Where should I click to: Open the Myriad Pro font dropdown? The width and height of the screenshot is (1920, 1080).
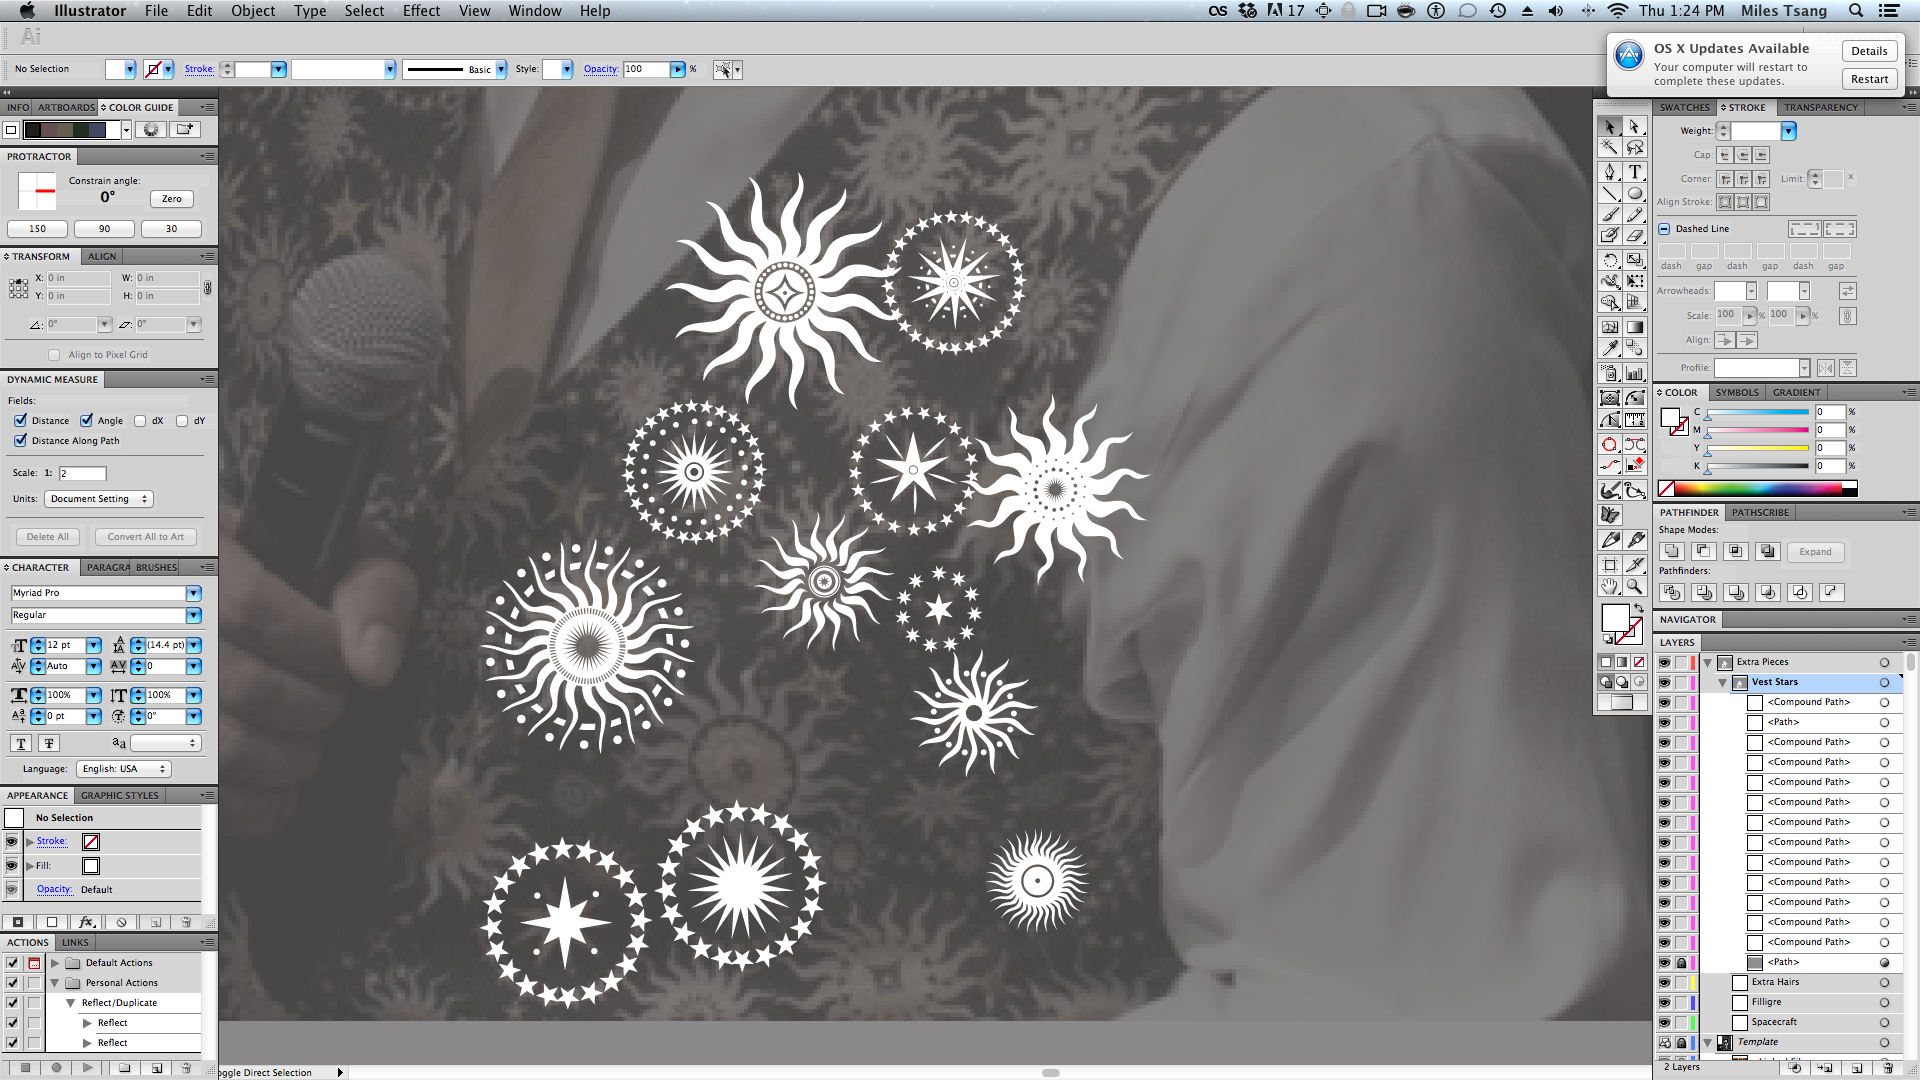tap(193, 593)
